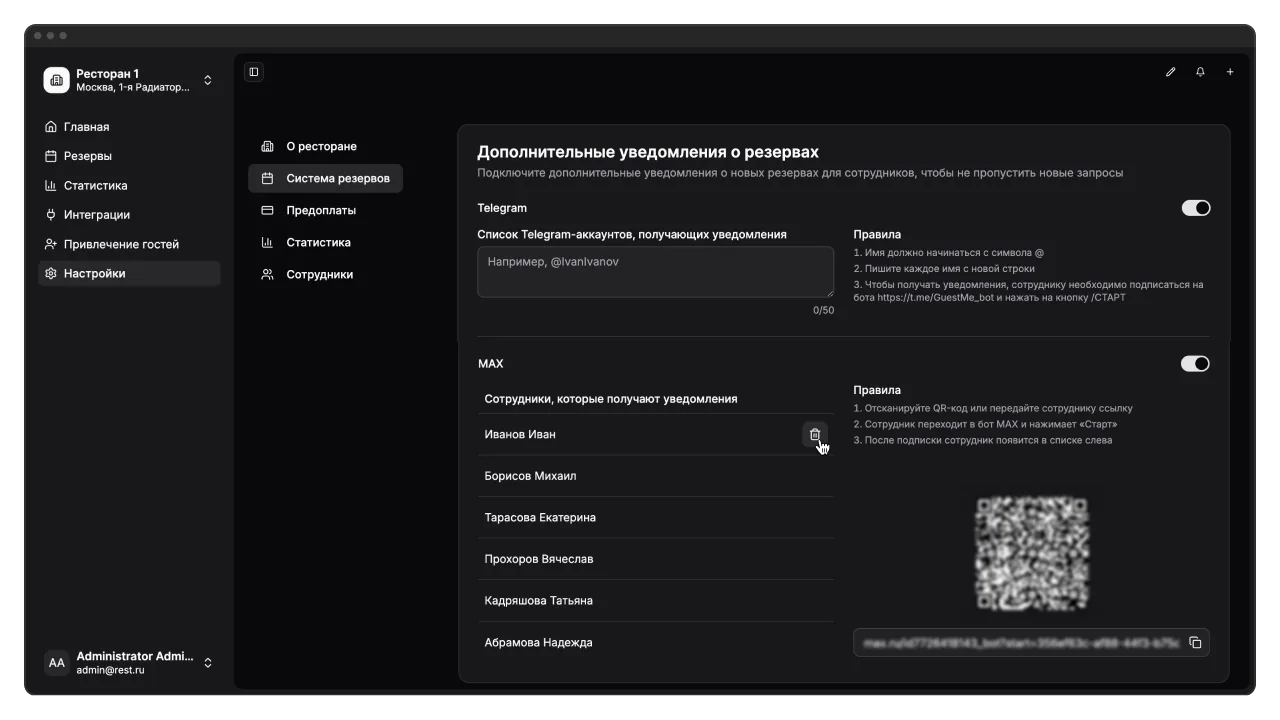Click the Telegram accounts text area
The image size is (1280, 720).
(656, 272)
